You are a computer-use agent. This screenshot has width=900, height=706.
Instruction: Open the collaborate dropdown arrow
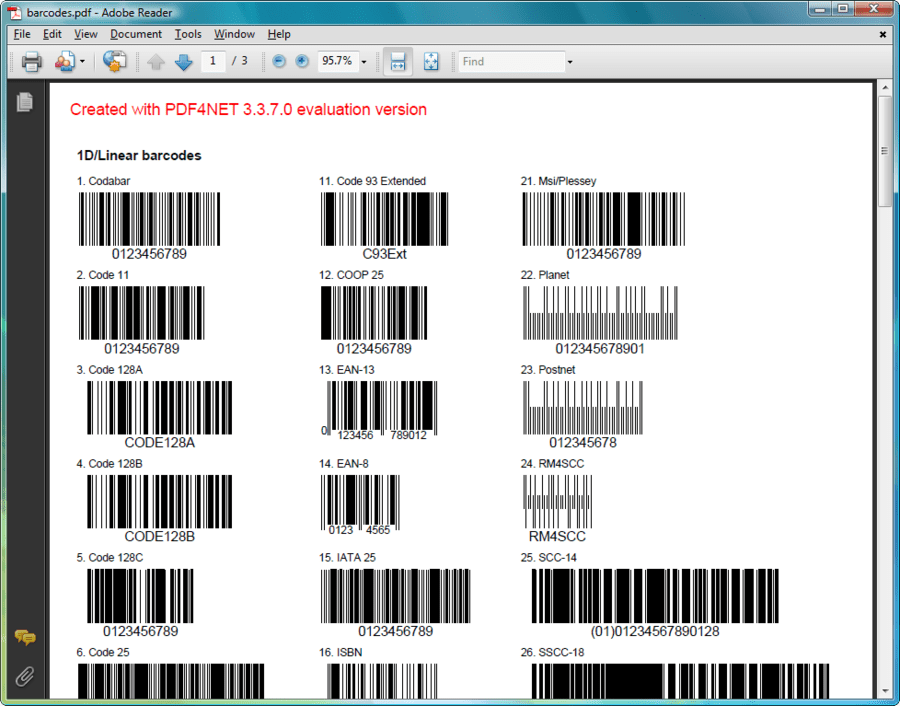(x=83, y=62)
